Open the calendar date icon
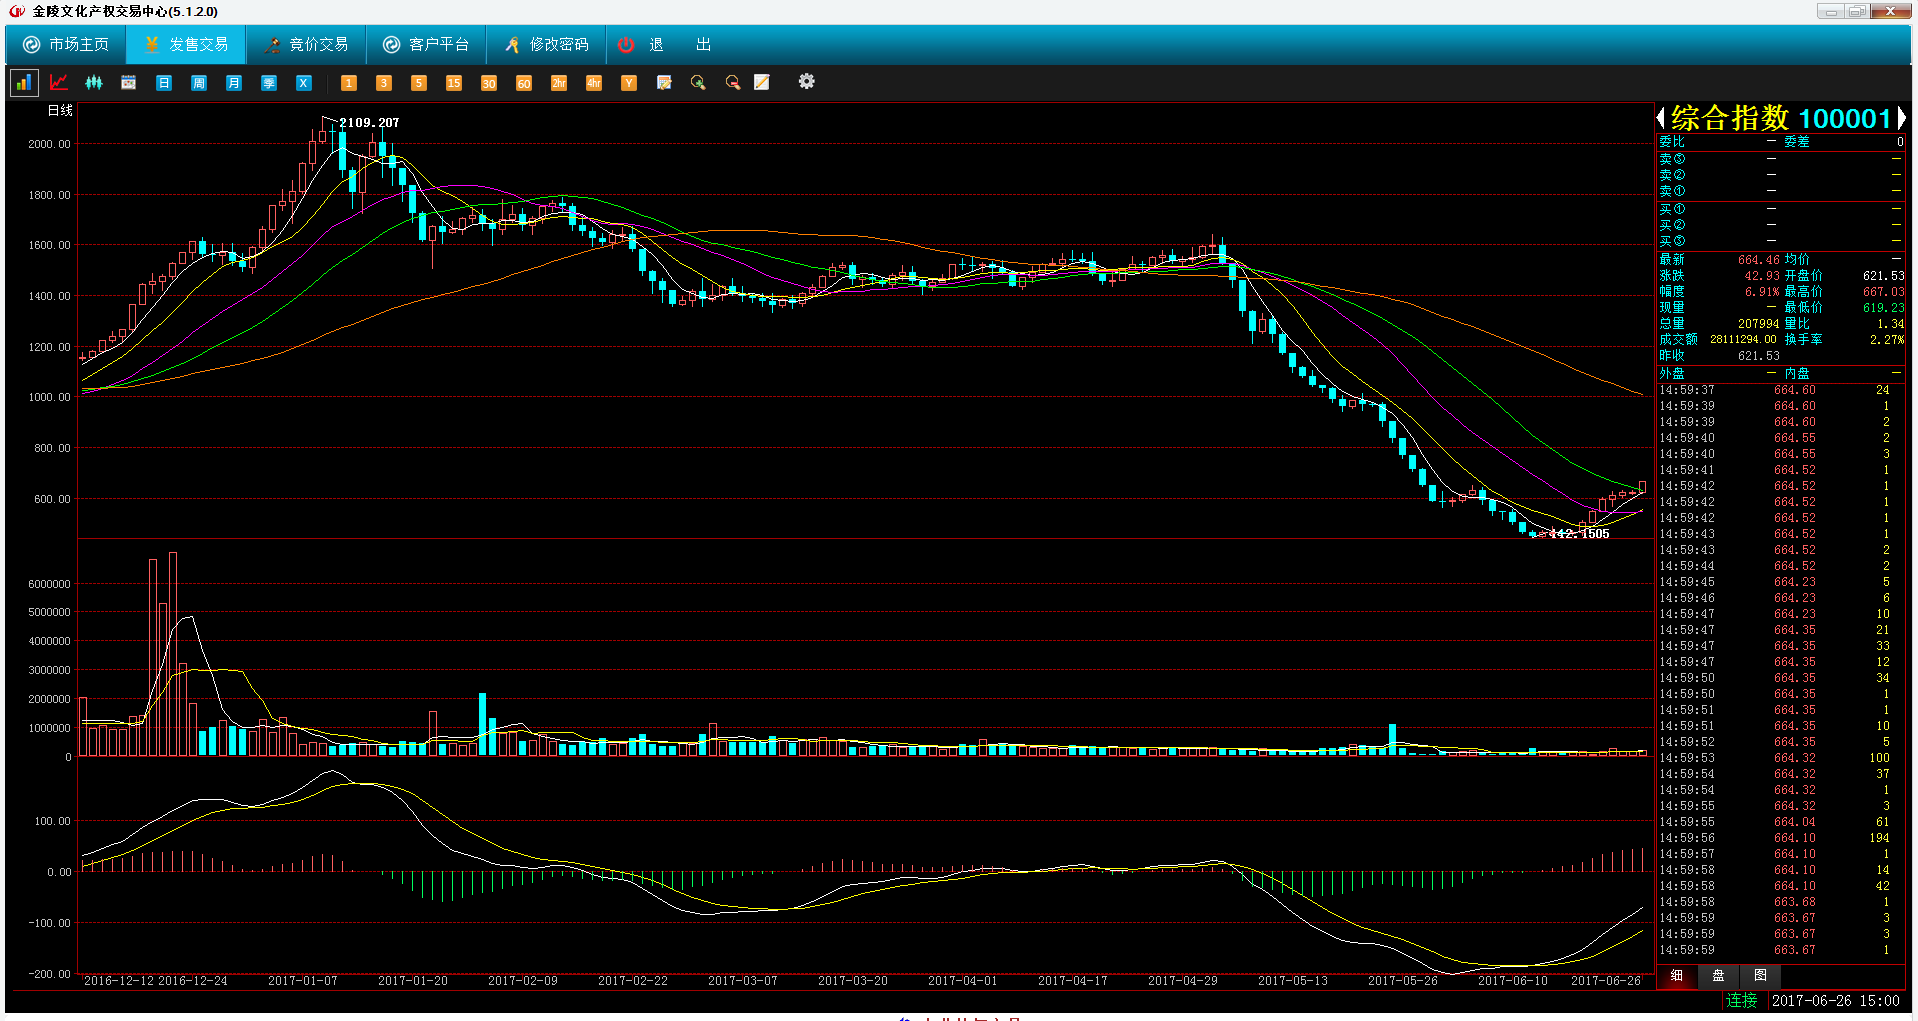 pos(129,82)
